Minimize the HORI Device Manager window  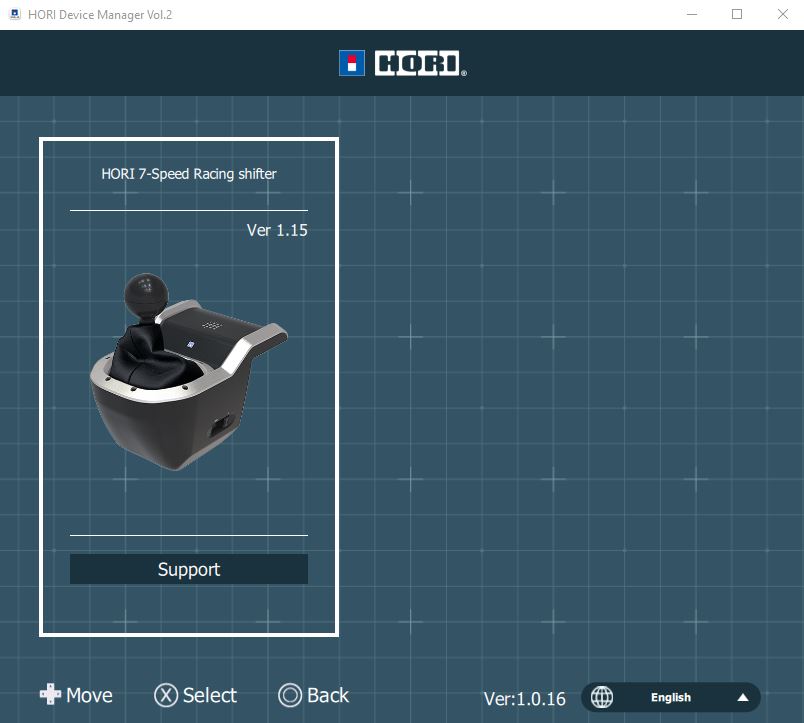(x=691, y=15)
